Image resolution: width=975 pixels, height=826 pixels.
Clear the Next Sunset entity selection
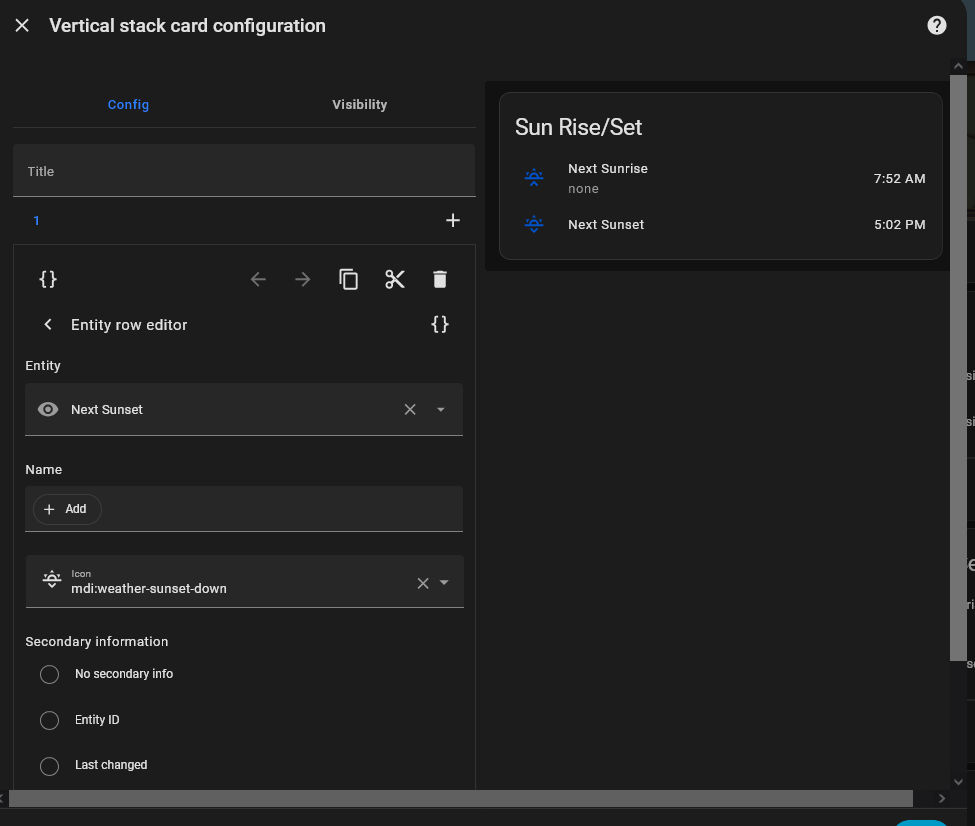(410, 409)
